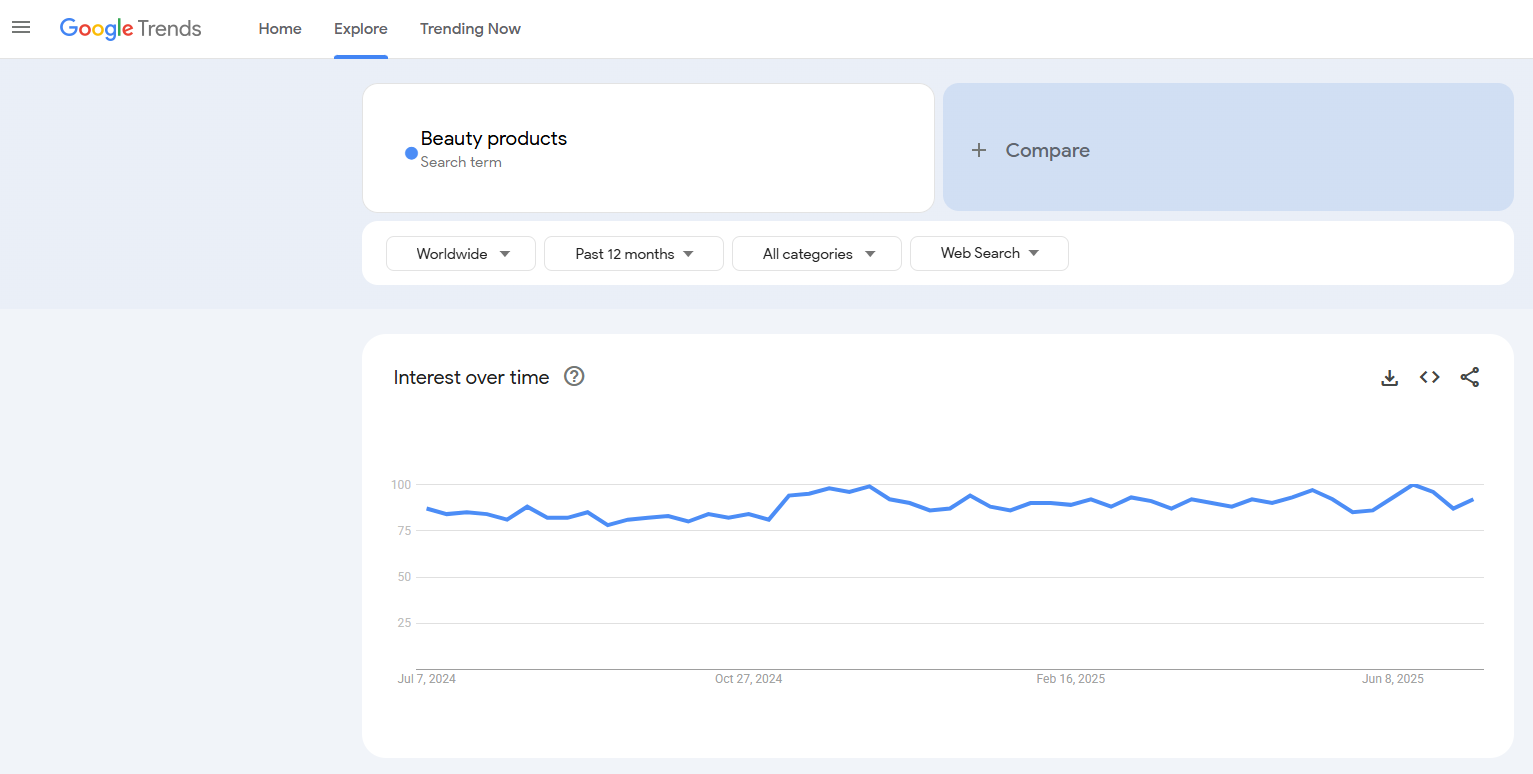The image size is (1533, 774).
Task: Open the Past 12 months dropdown
Action: point(633,254)
